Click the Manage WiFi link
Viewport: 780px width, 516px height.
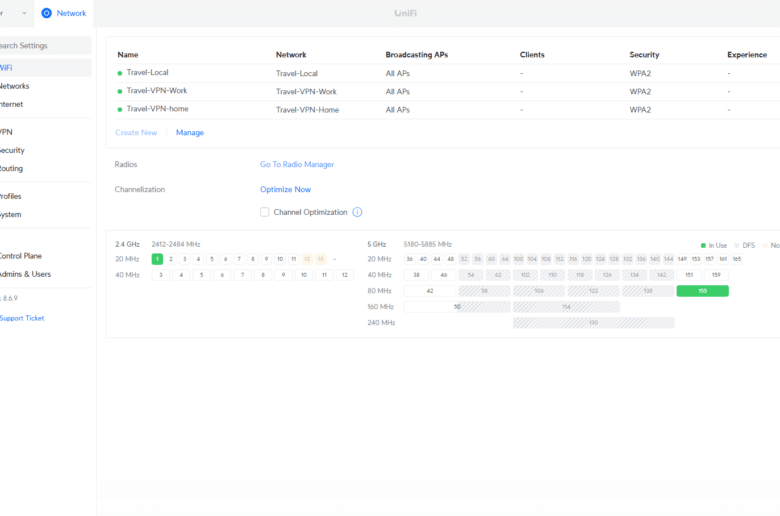pos(190,132)
